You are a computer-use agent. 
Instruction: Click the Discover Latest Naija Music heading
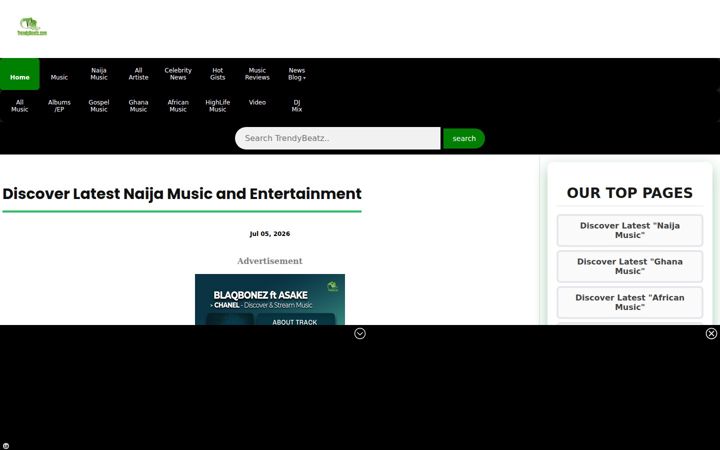click(182, 194)
